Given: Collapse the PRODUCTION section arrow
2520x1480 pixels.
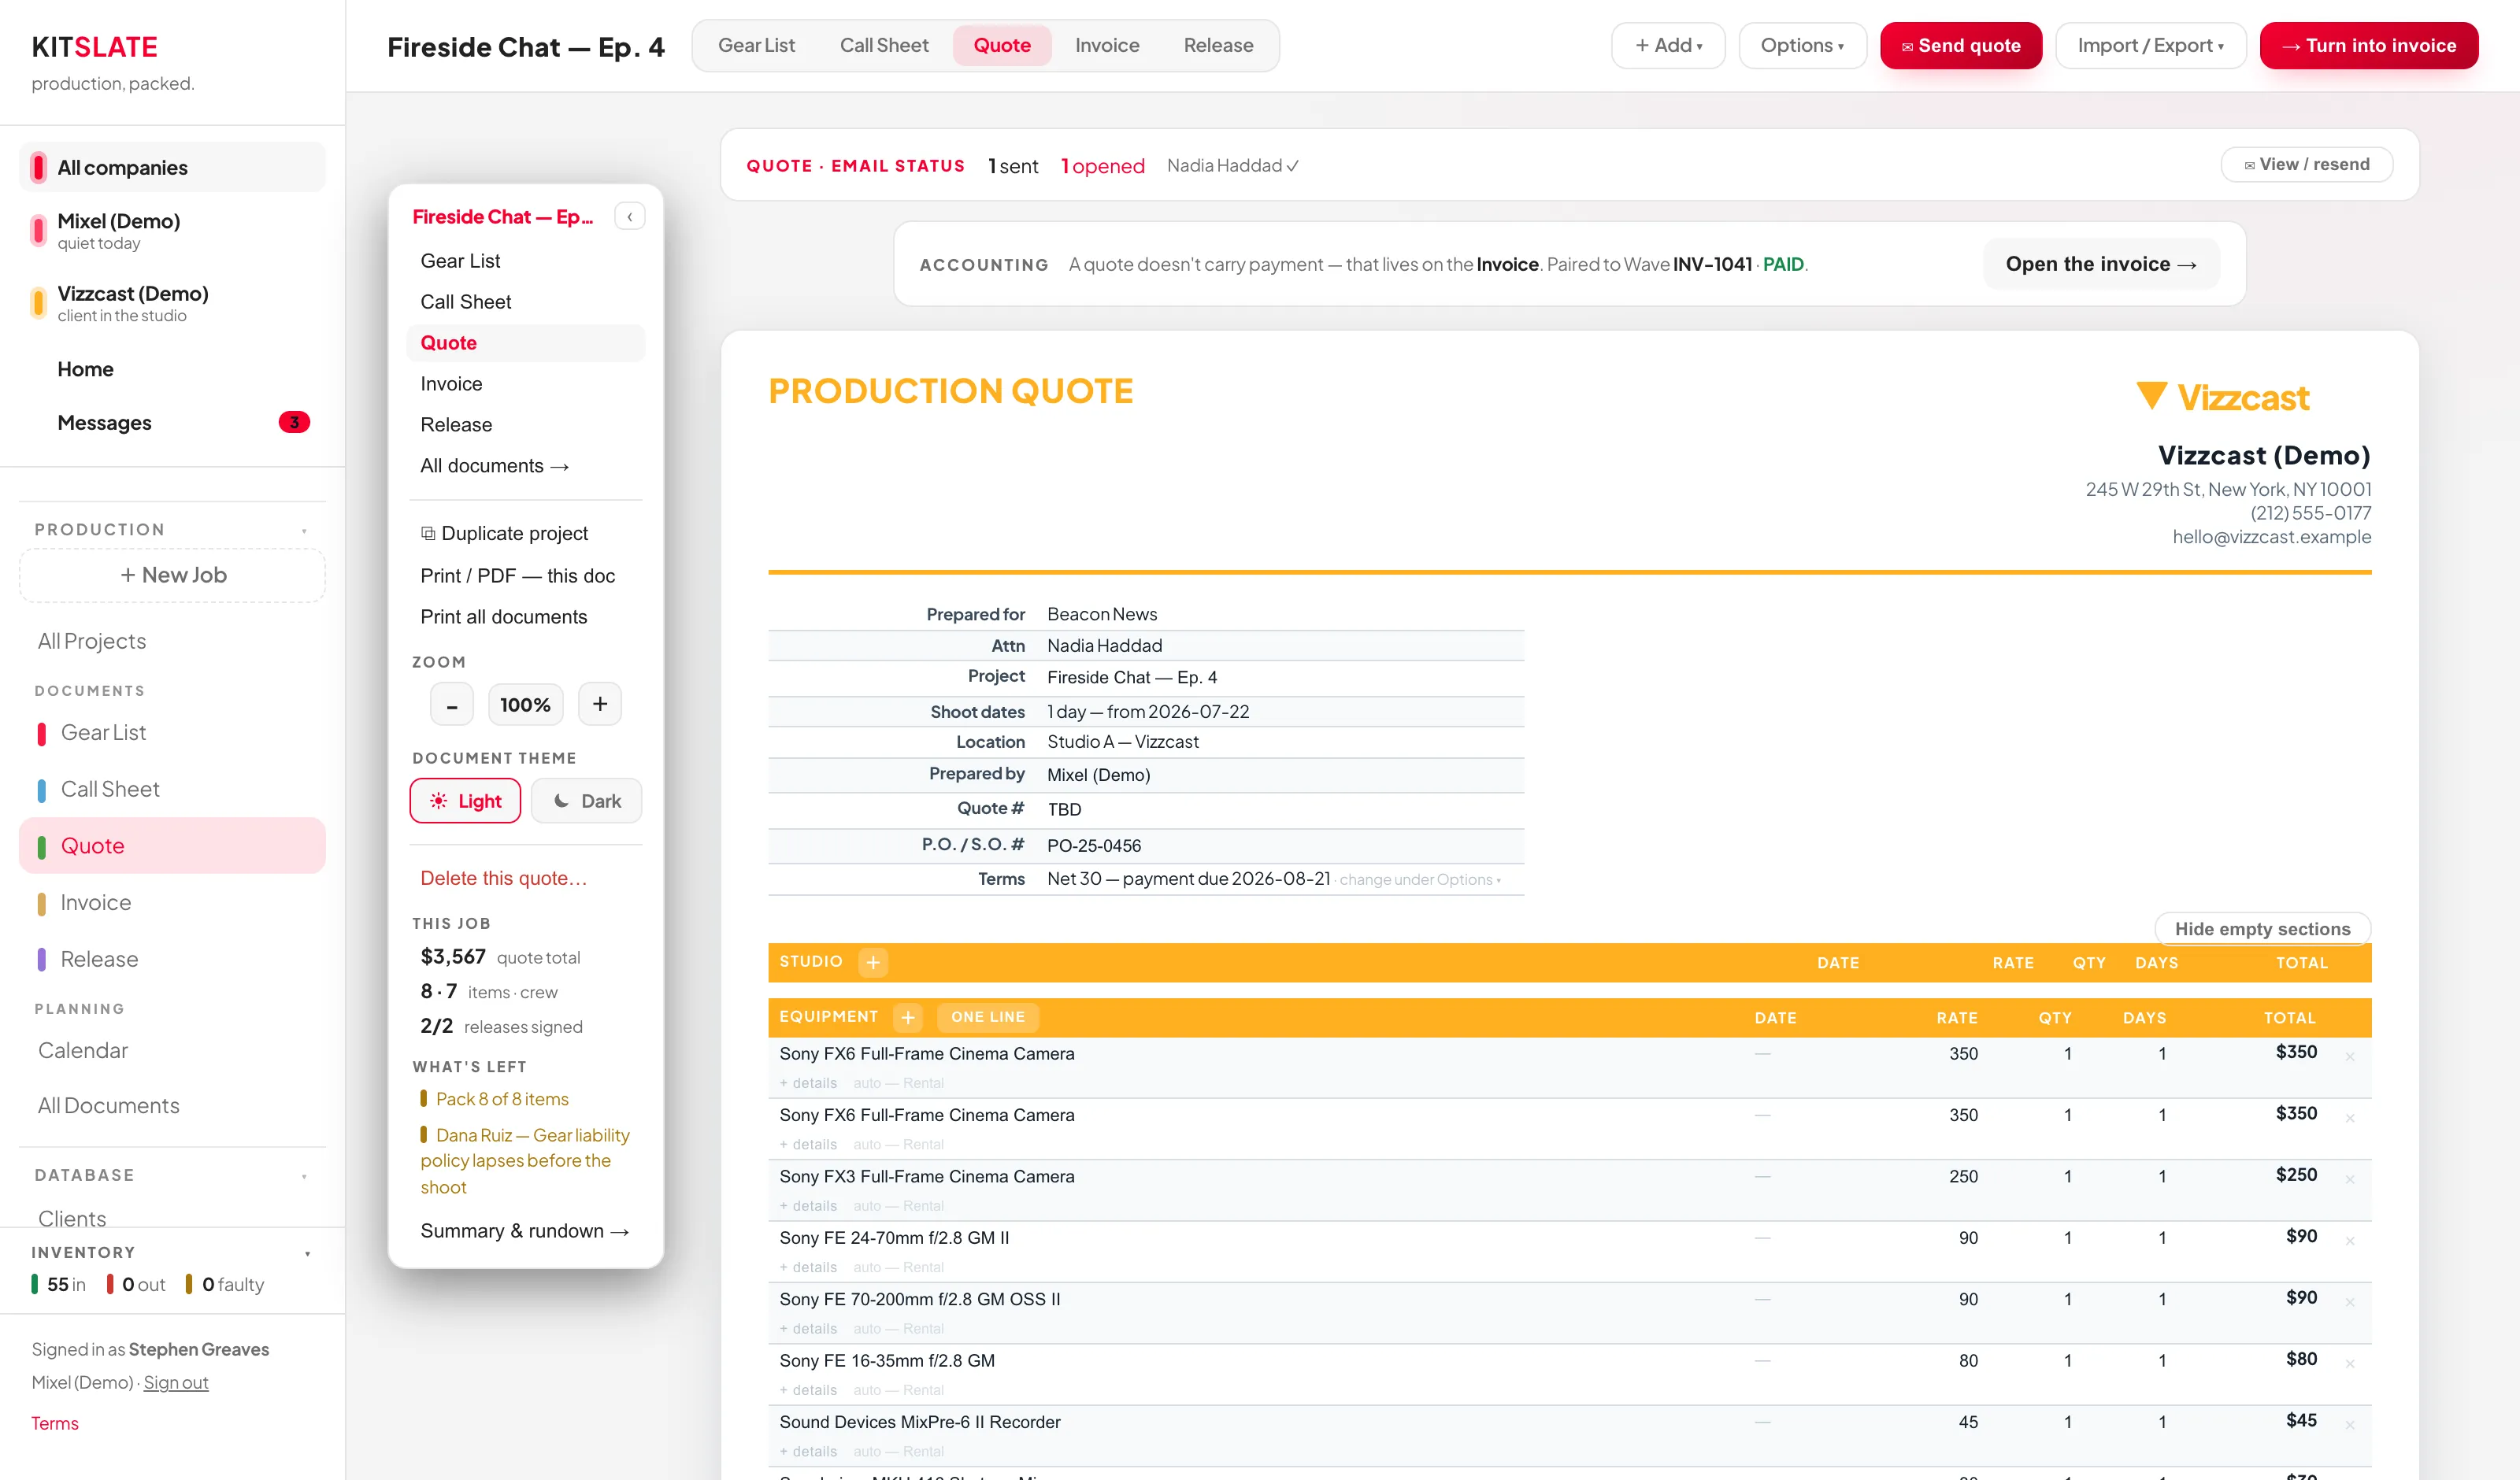Looking at the screenshot, I should tap(304, 530).
